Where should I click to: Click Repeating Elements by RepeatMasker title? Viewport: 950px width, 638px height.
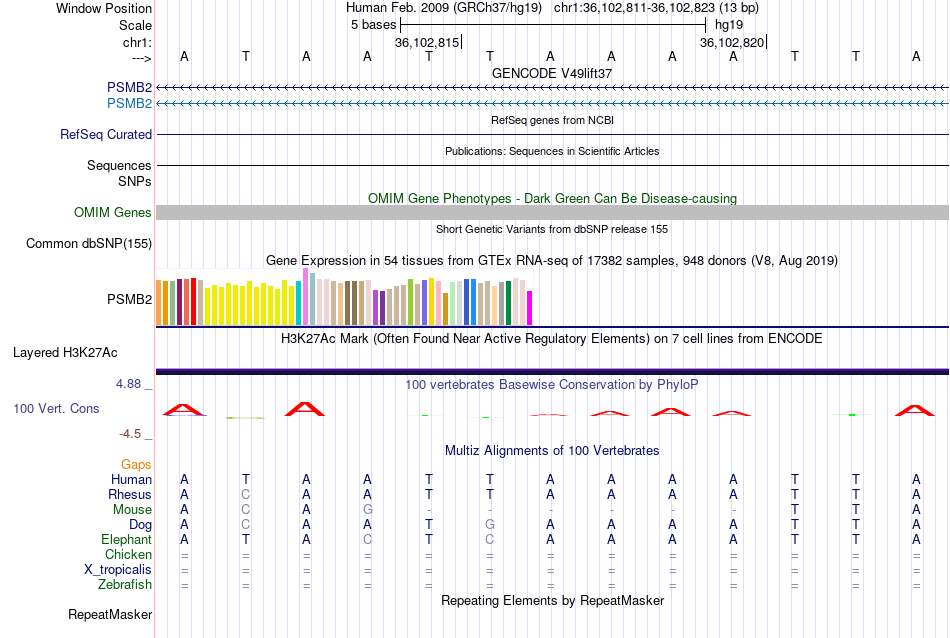click(x=552, y=600)
